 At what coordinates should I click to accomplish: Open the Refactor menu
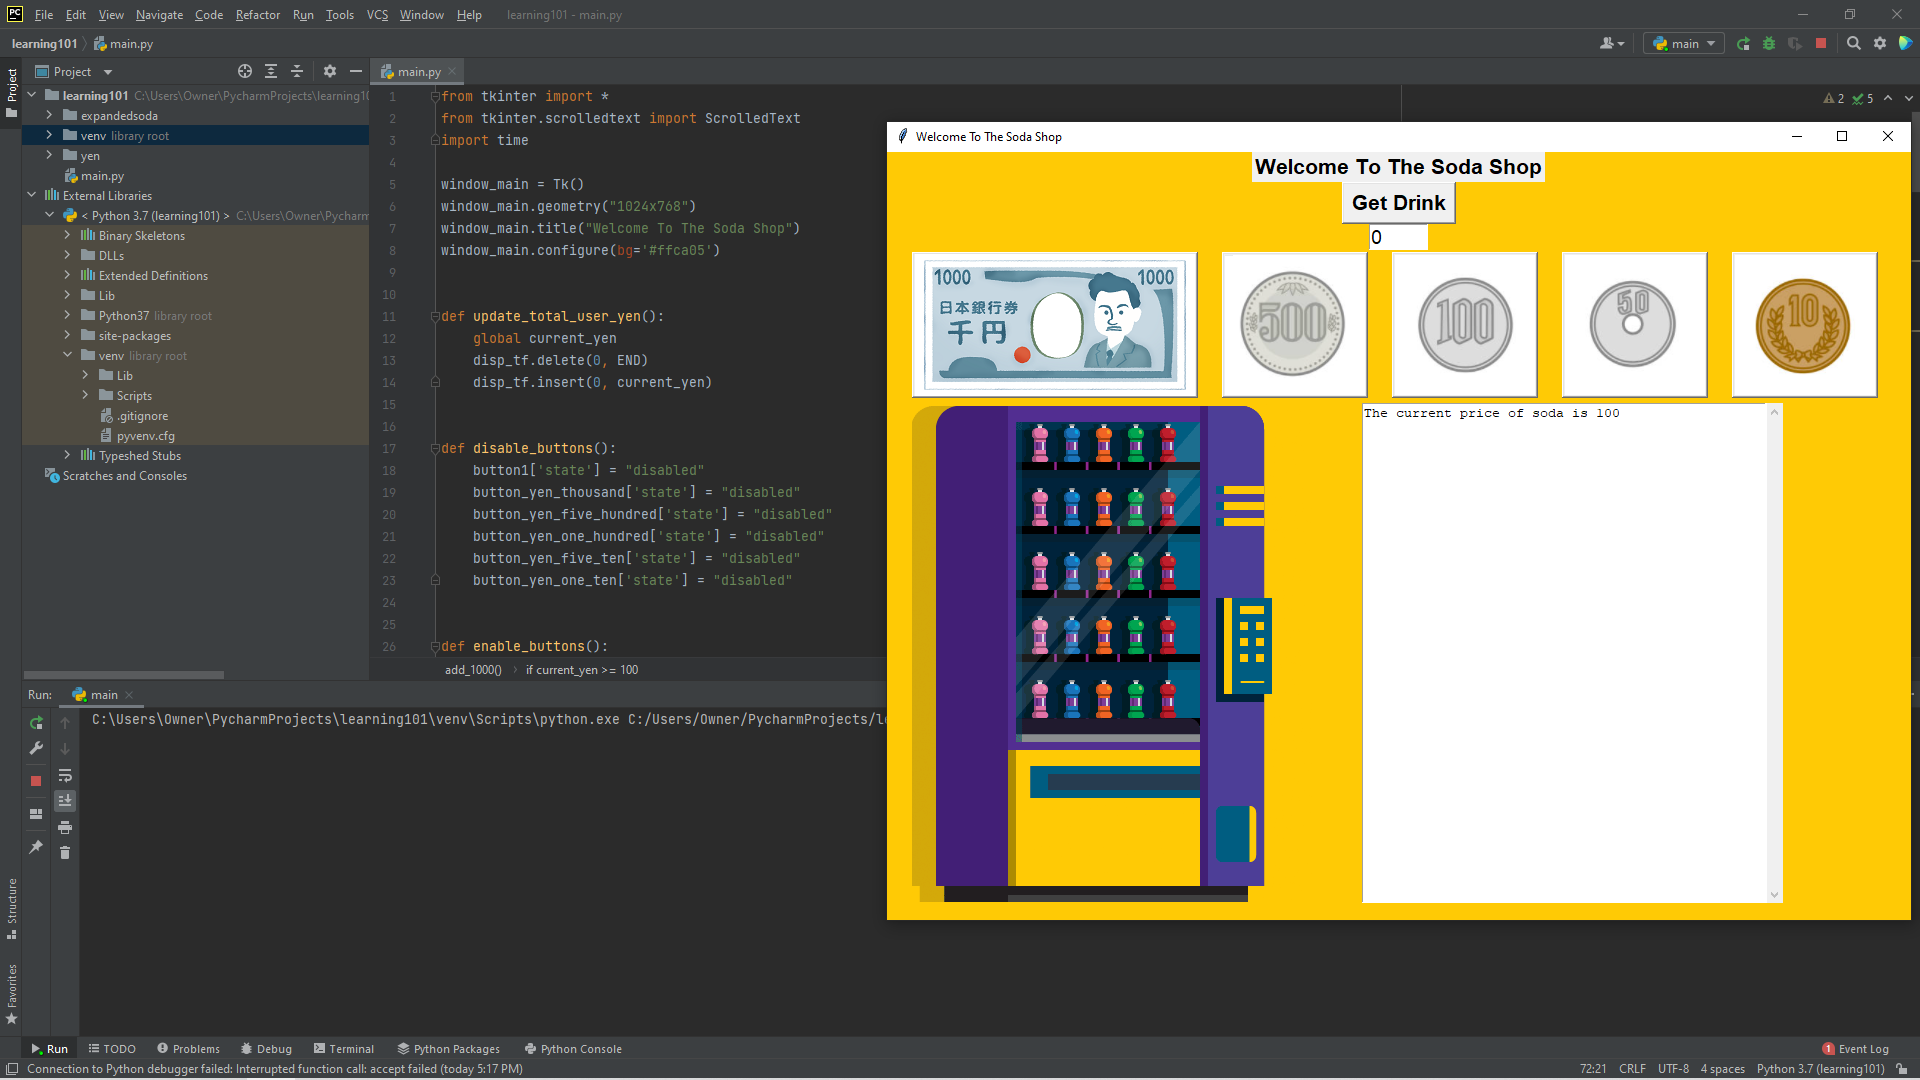click(257, 14)
